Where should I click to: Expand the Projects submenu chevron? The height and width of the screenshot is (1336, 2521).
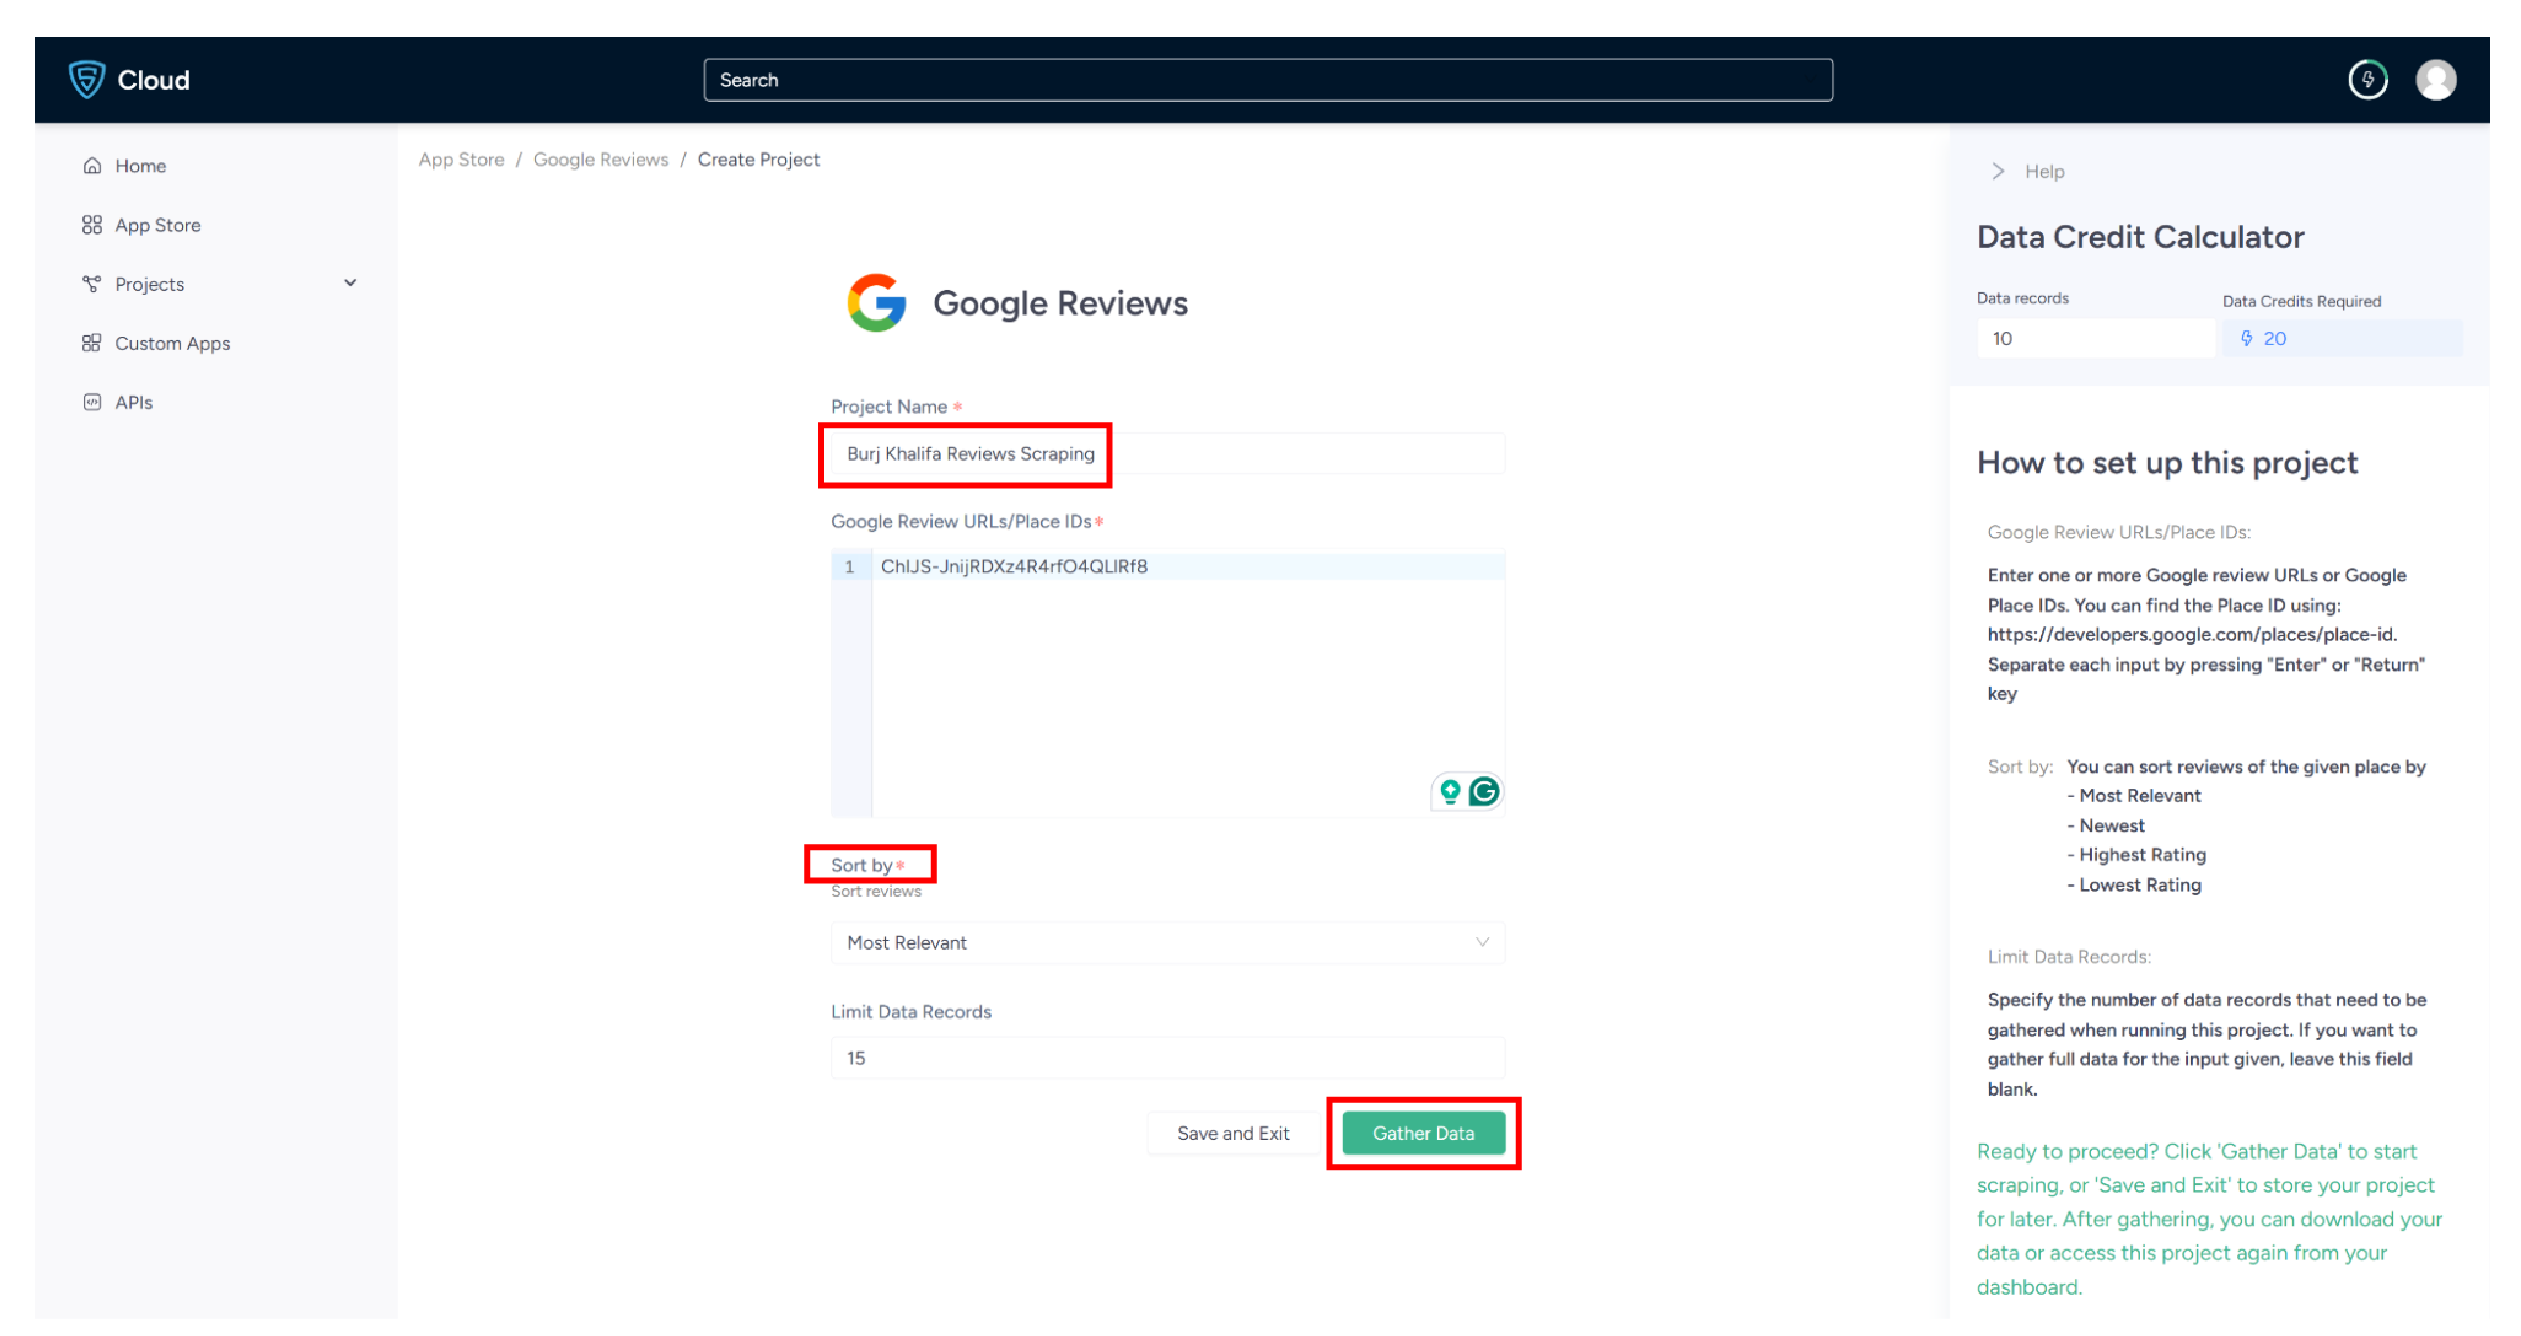350,283
